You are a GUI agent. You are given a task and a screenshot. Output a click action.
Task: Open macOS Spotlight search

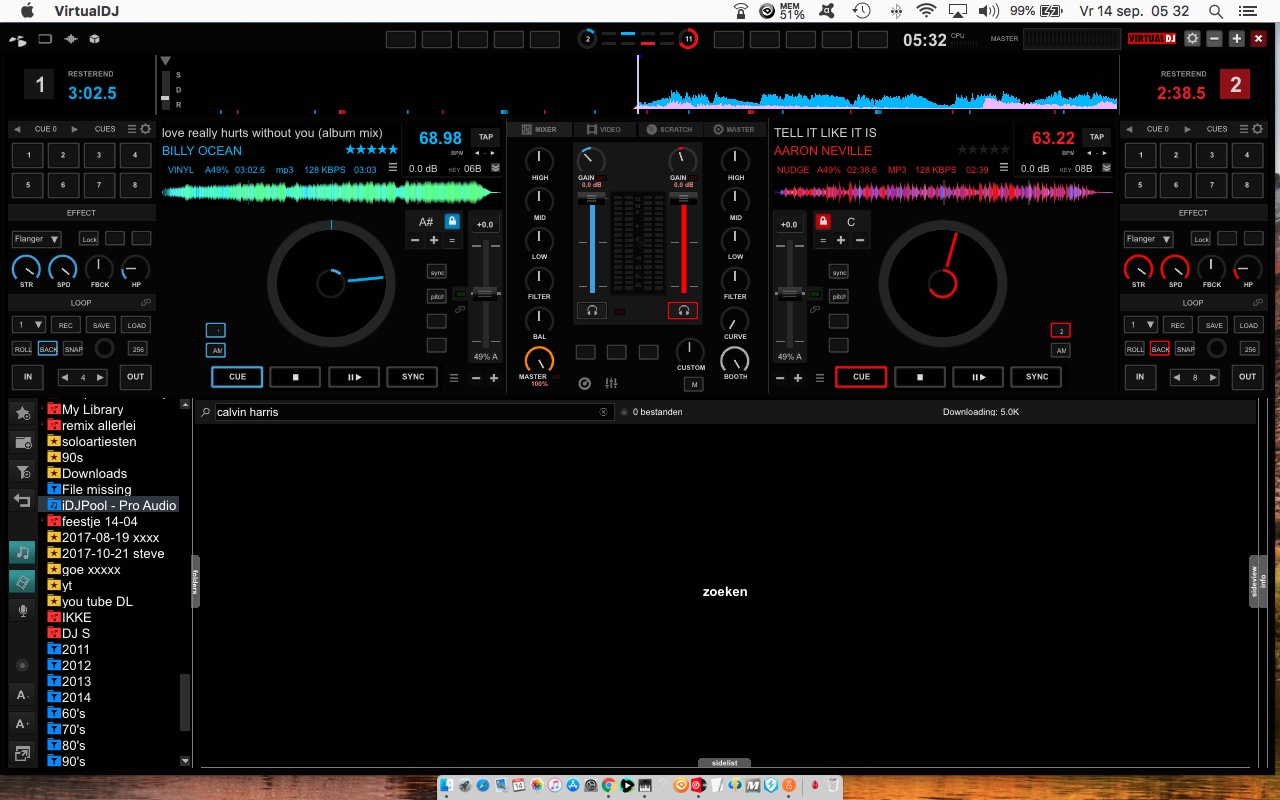tap(1216, 11)
